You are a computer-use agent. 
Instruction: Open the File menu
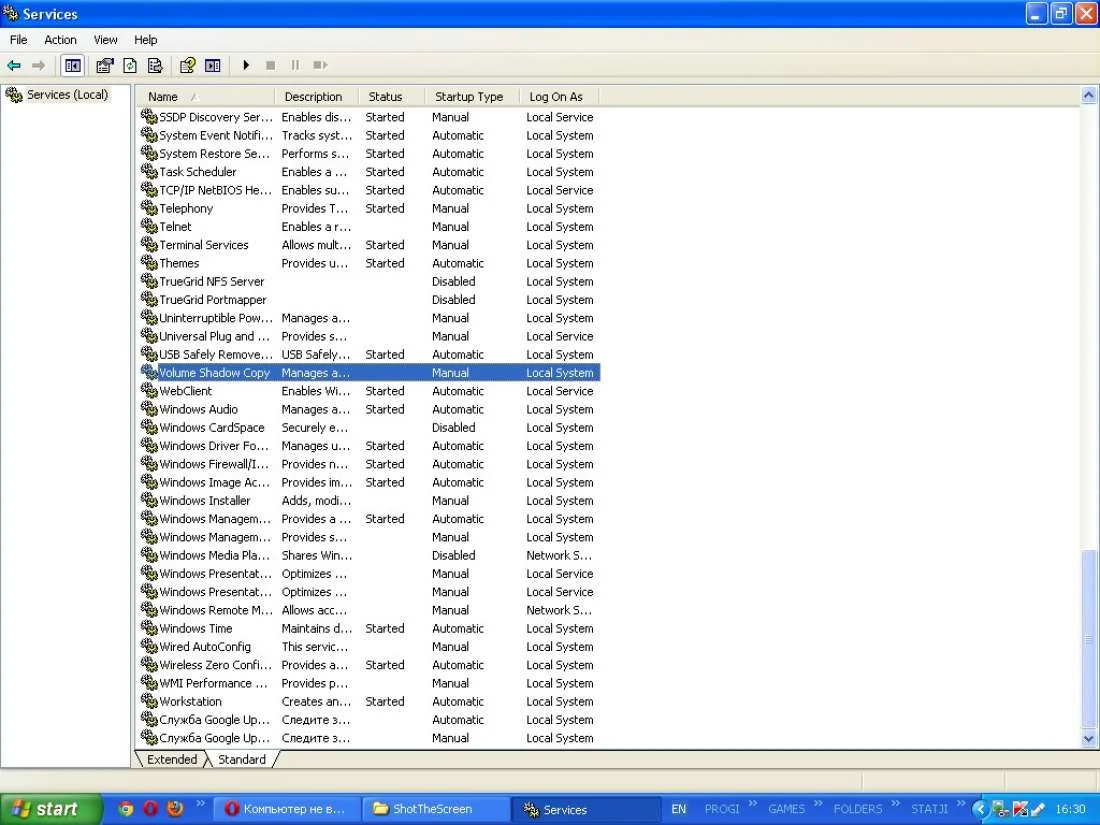[18, 40]
